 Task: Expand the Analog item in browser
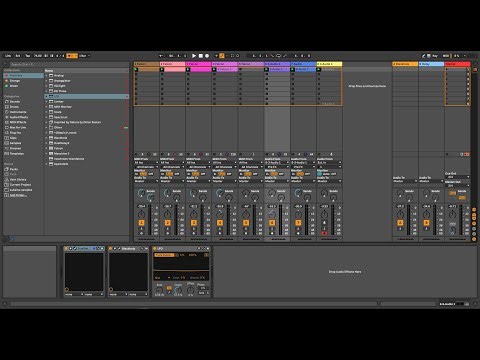(x=47, y=76)
